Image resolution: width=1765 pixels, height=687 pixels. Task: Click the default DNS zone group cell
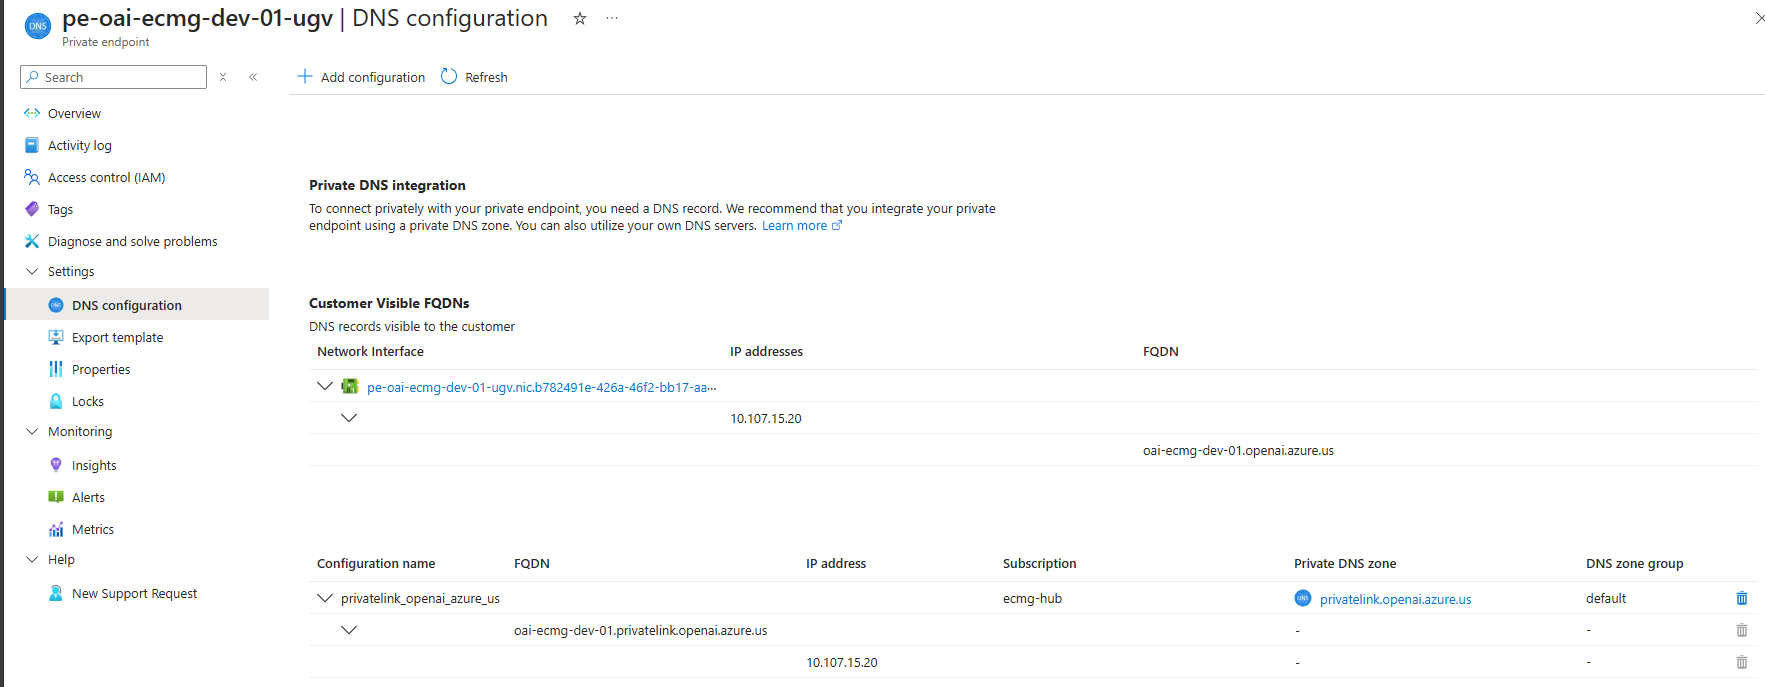[x=1606, y=598]
